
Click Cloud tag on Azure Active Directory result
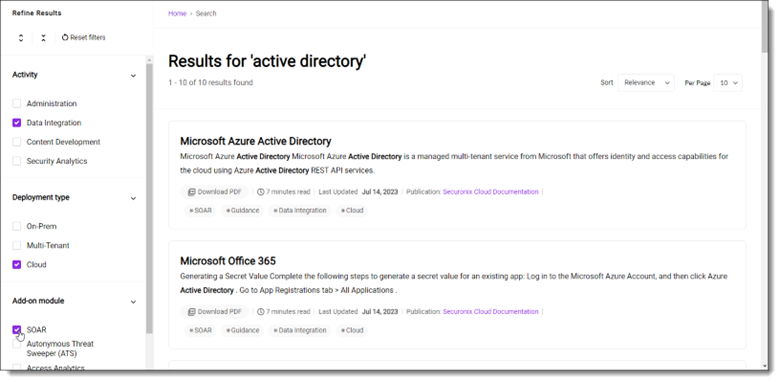352,210
